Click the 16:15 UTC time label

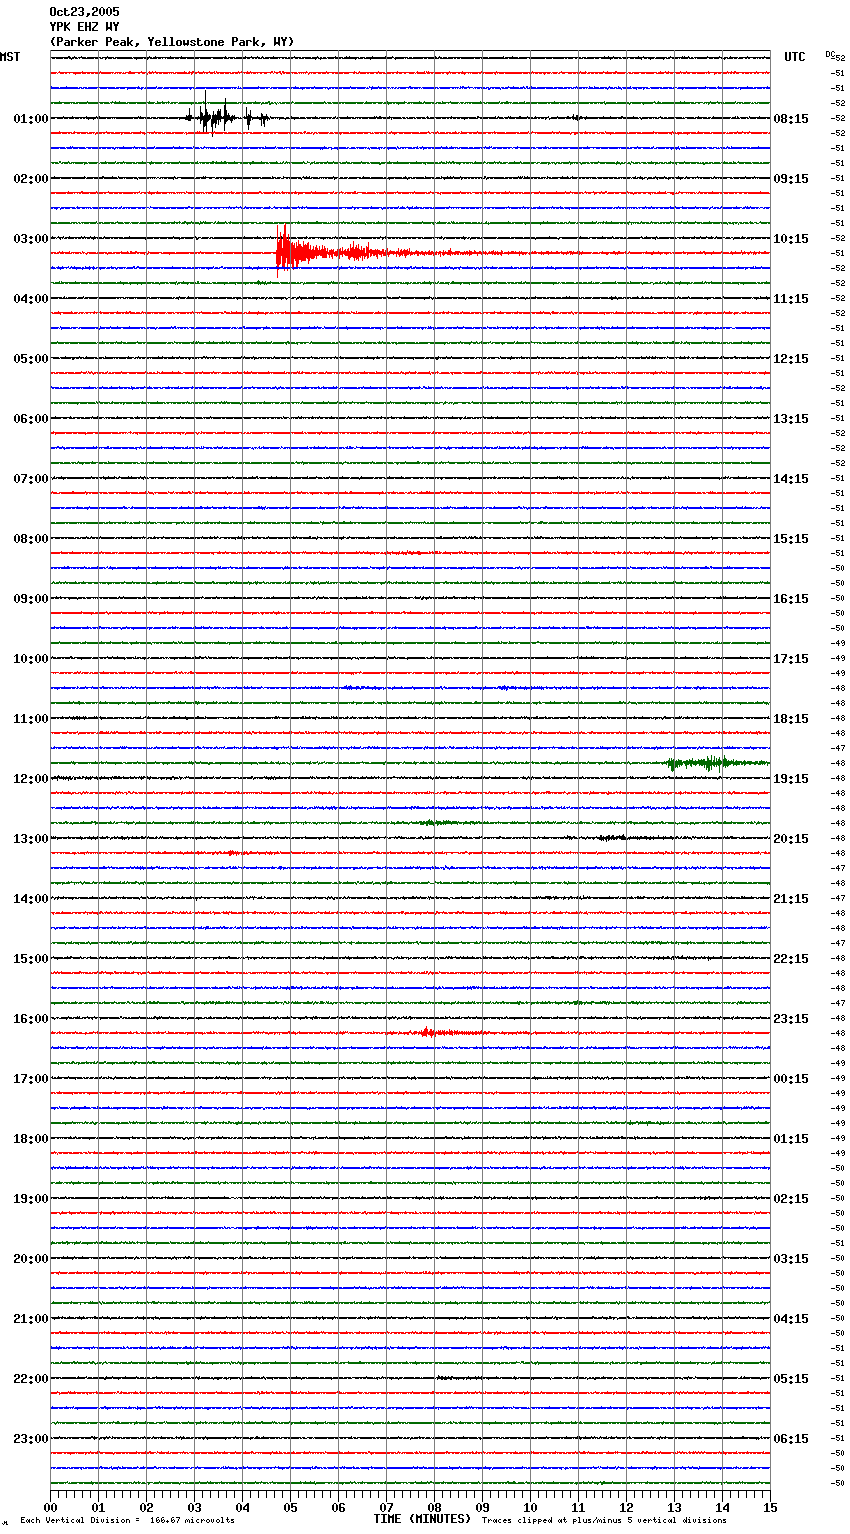pyautogui.click(x=791, y=599)
